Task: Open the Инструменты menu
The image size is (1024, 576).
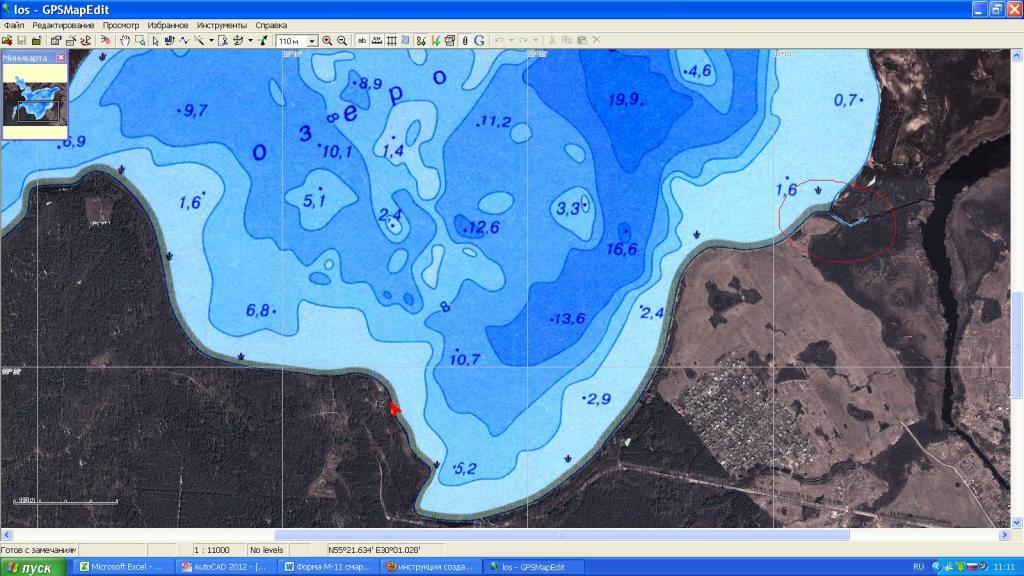Action: point(222,25)
